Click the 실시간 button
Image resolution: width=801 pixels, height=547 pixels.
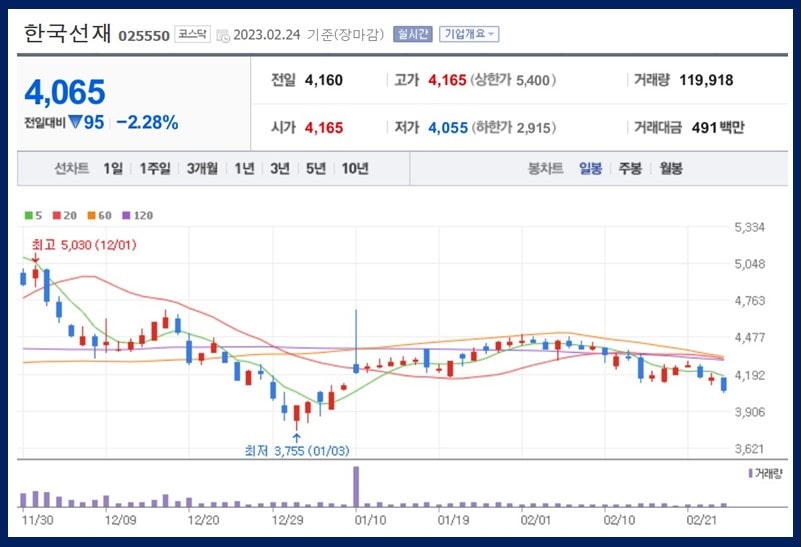(413, 34)
